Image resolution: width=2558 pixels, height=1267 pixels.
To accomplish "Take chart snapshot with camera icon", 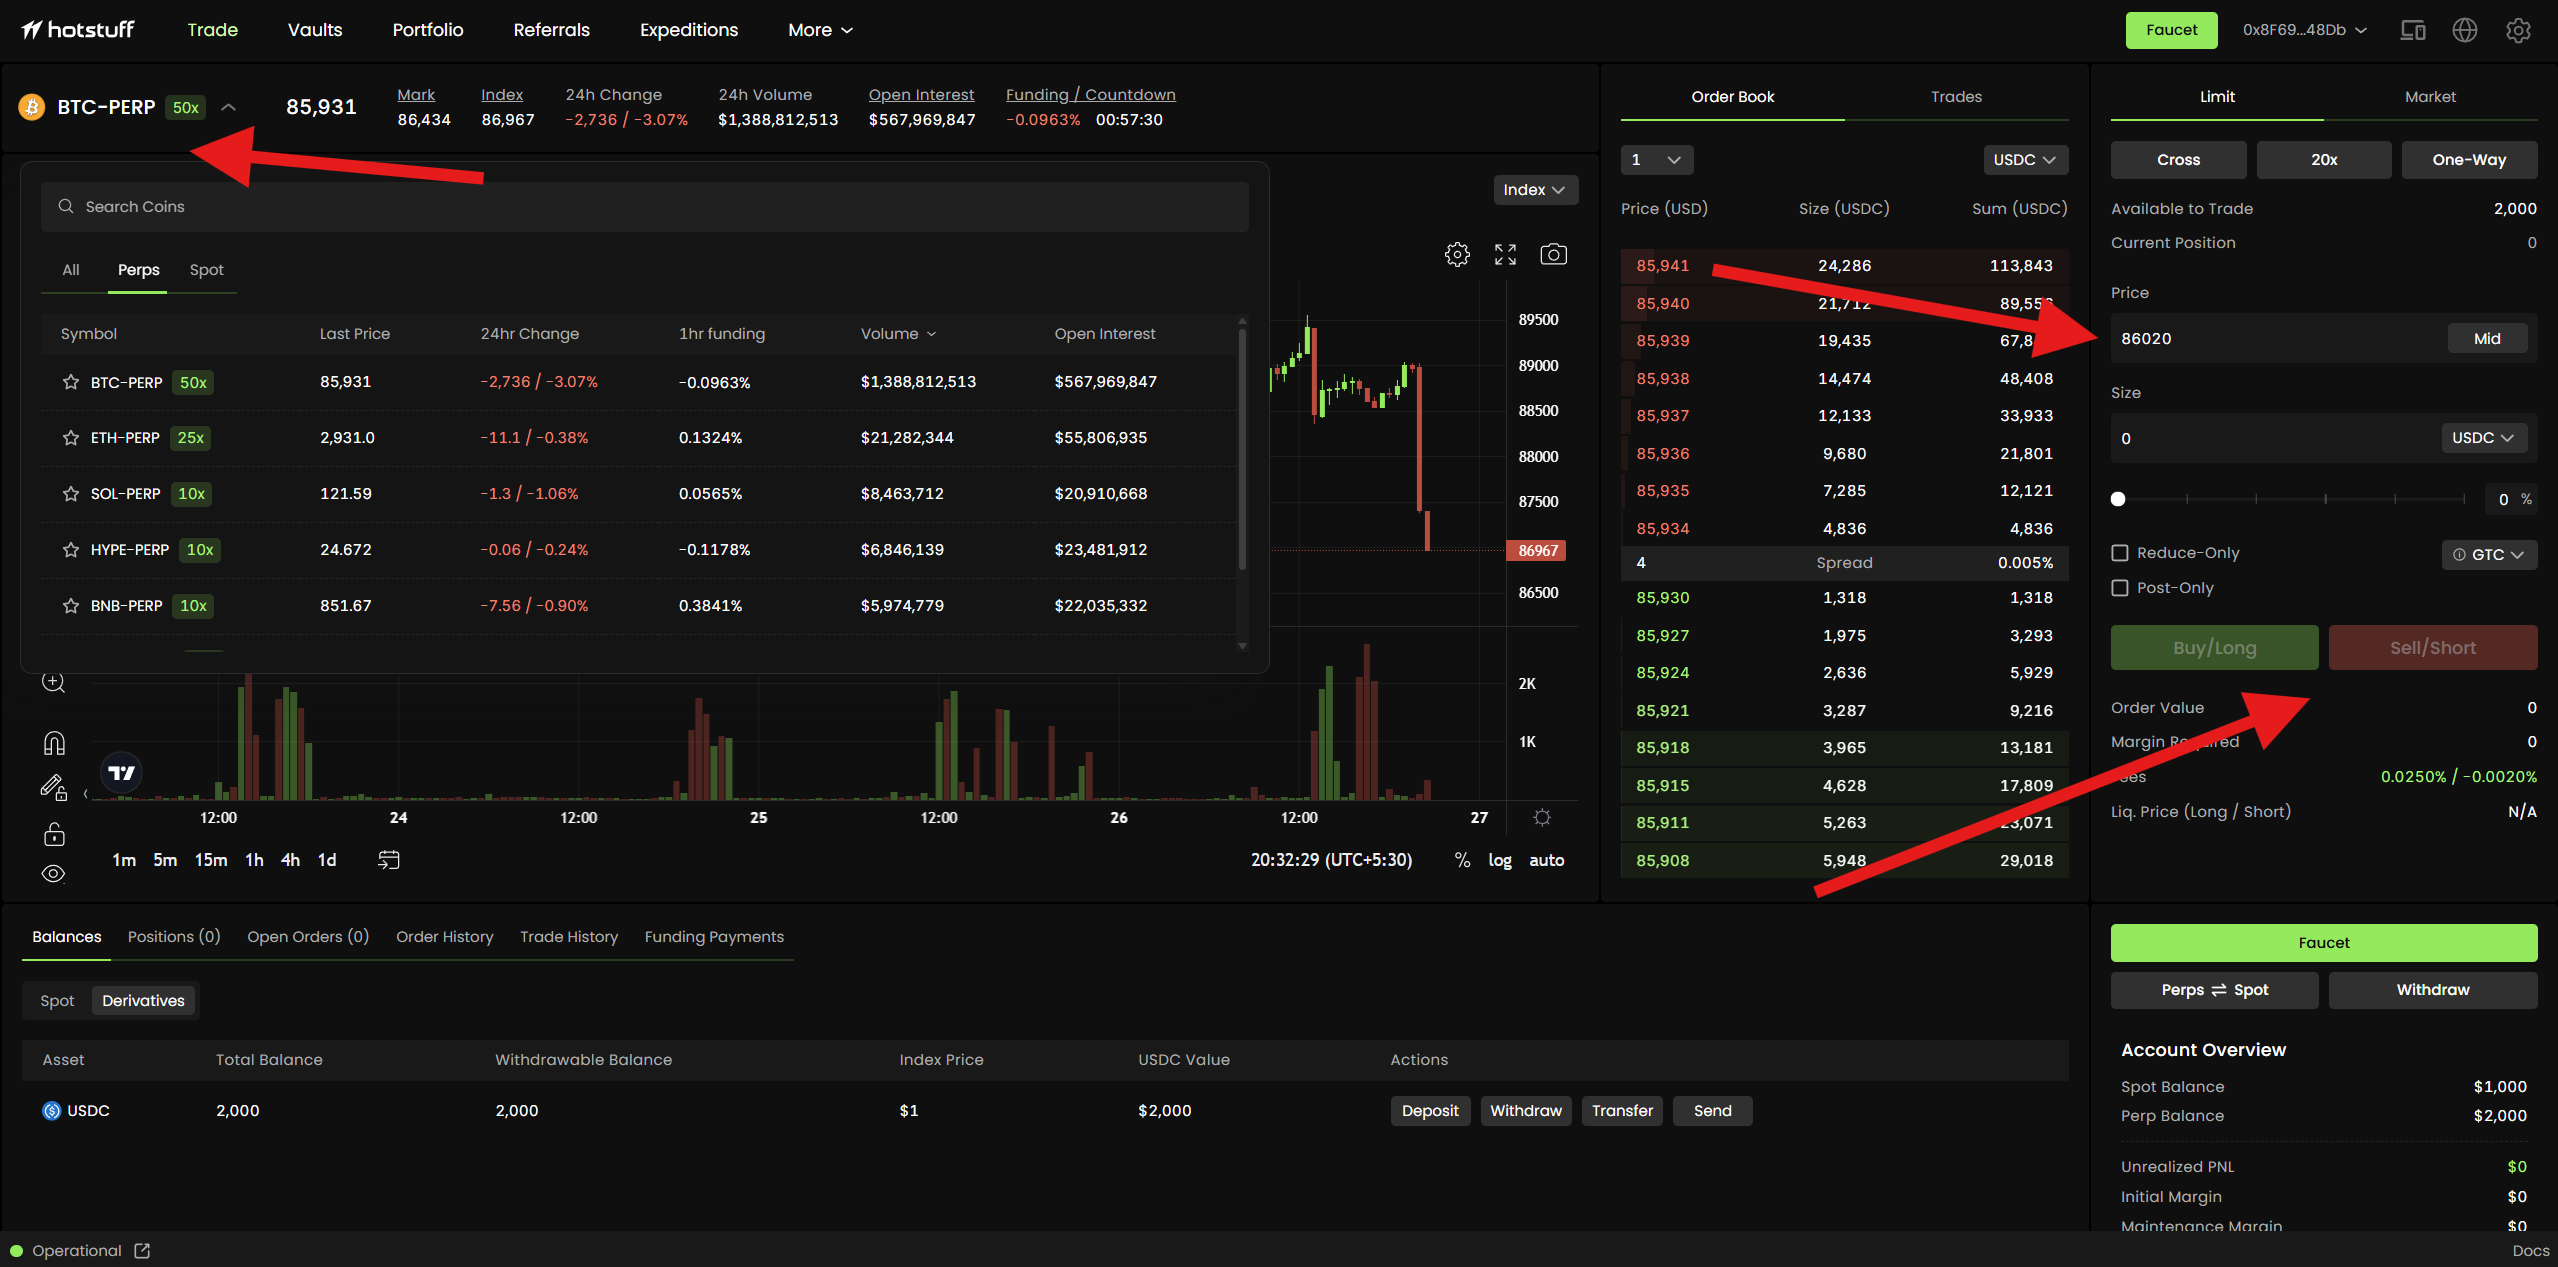I will pos(1553,254).
